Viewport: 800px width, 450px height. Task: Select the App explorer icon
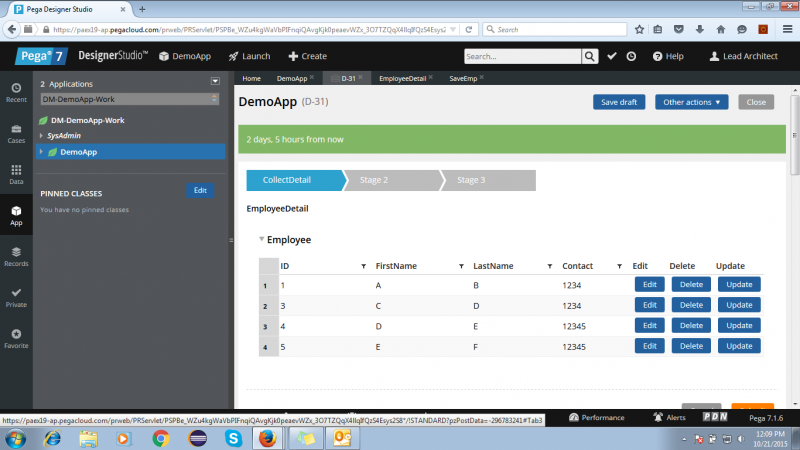pos(16,216)
